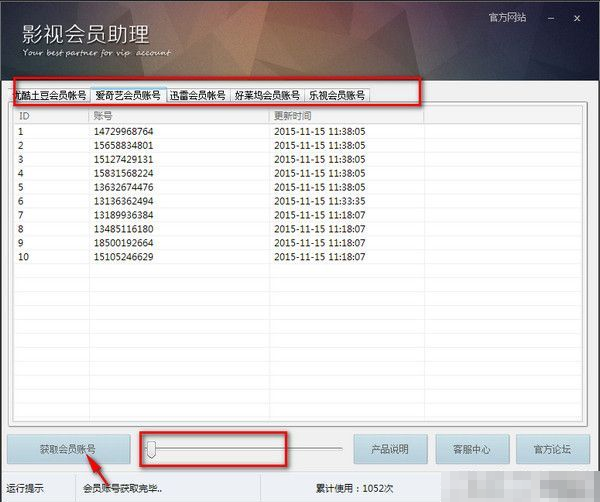Open the 乐视会员账号 tab
The width and height of the screenshot is (600, 502).
pyautogui.click(x=337, y=96)
